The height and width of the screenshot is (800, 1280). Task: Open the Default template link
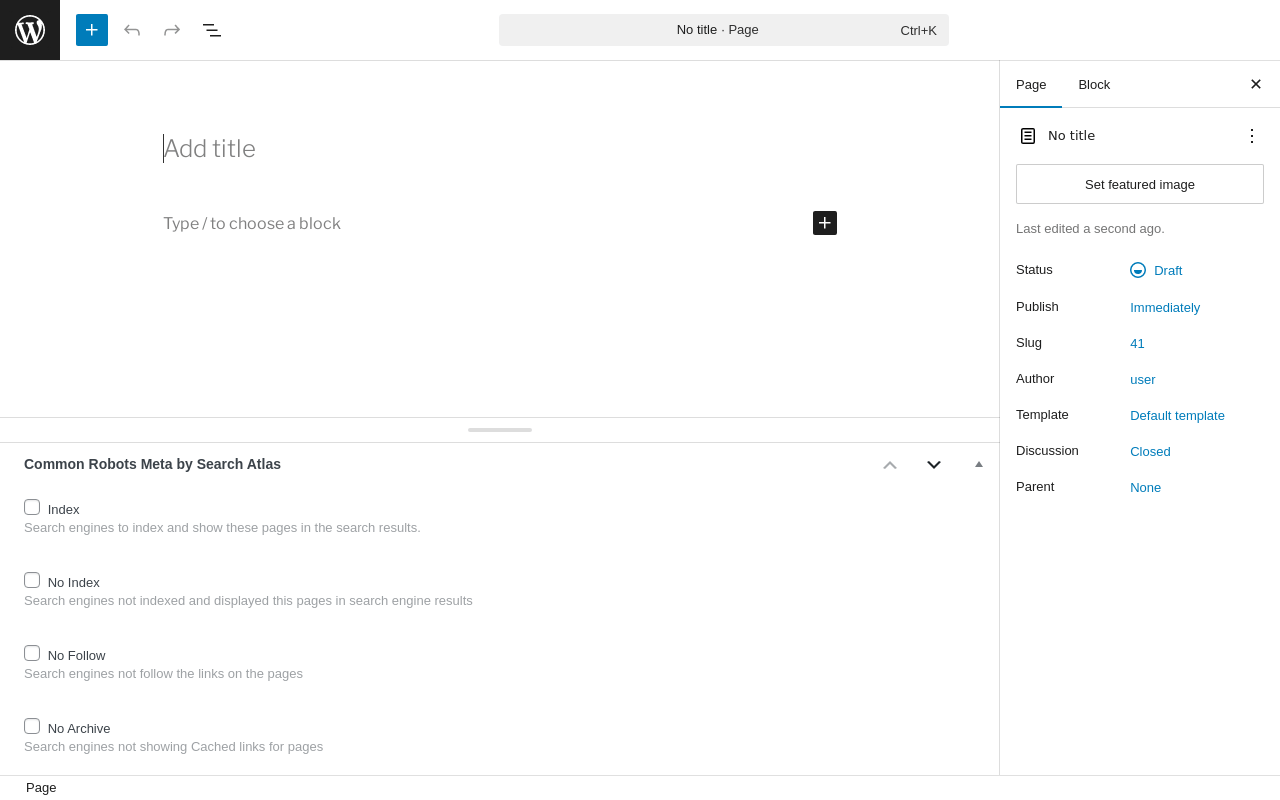(1177, 415)
